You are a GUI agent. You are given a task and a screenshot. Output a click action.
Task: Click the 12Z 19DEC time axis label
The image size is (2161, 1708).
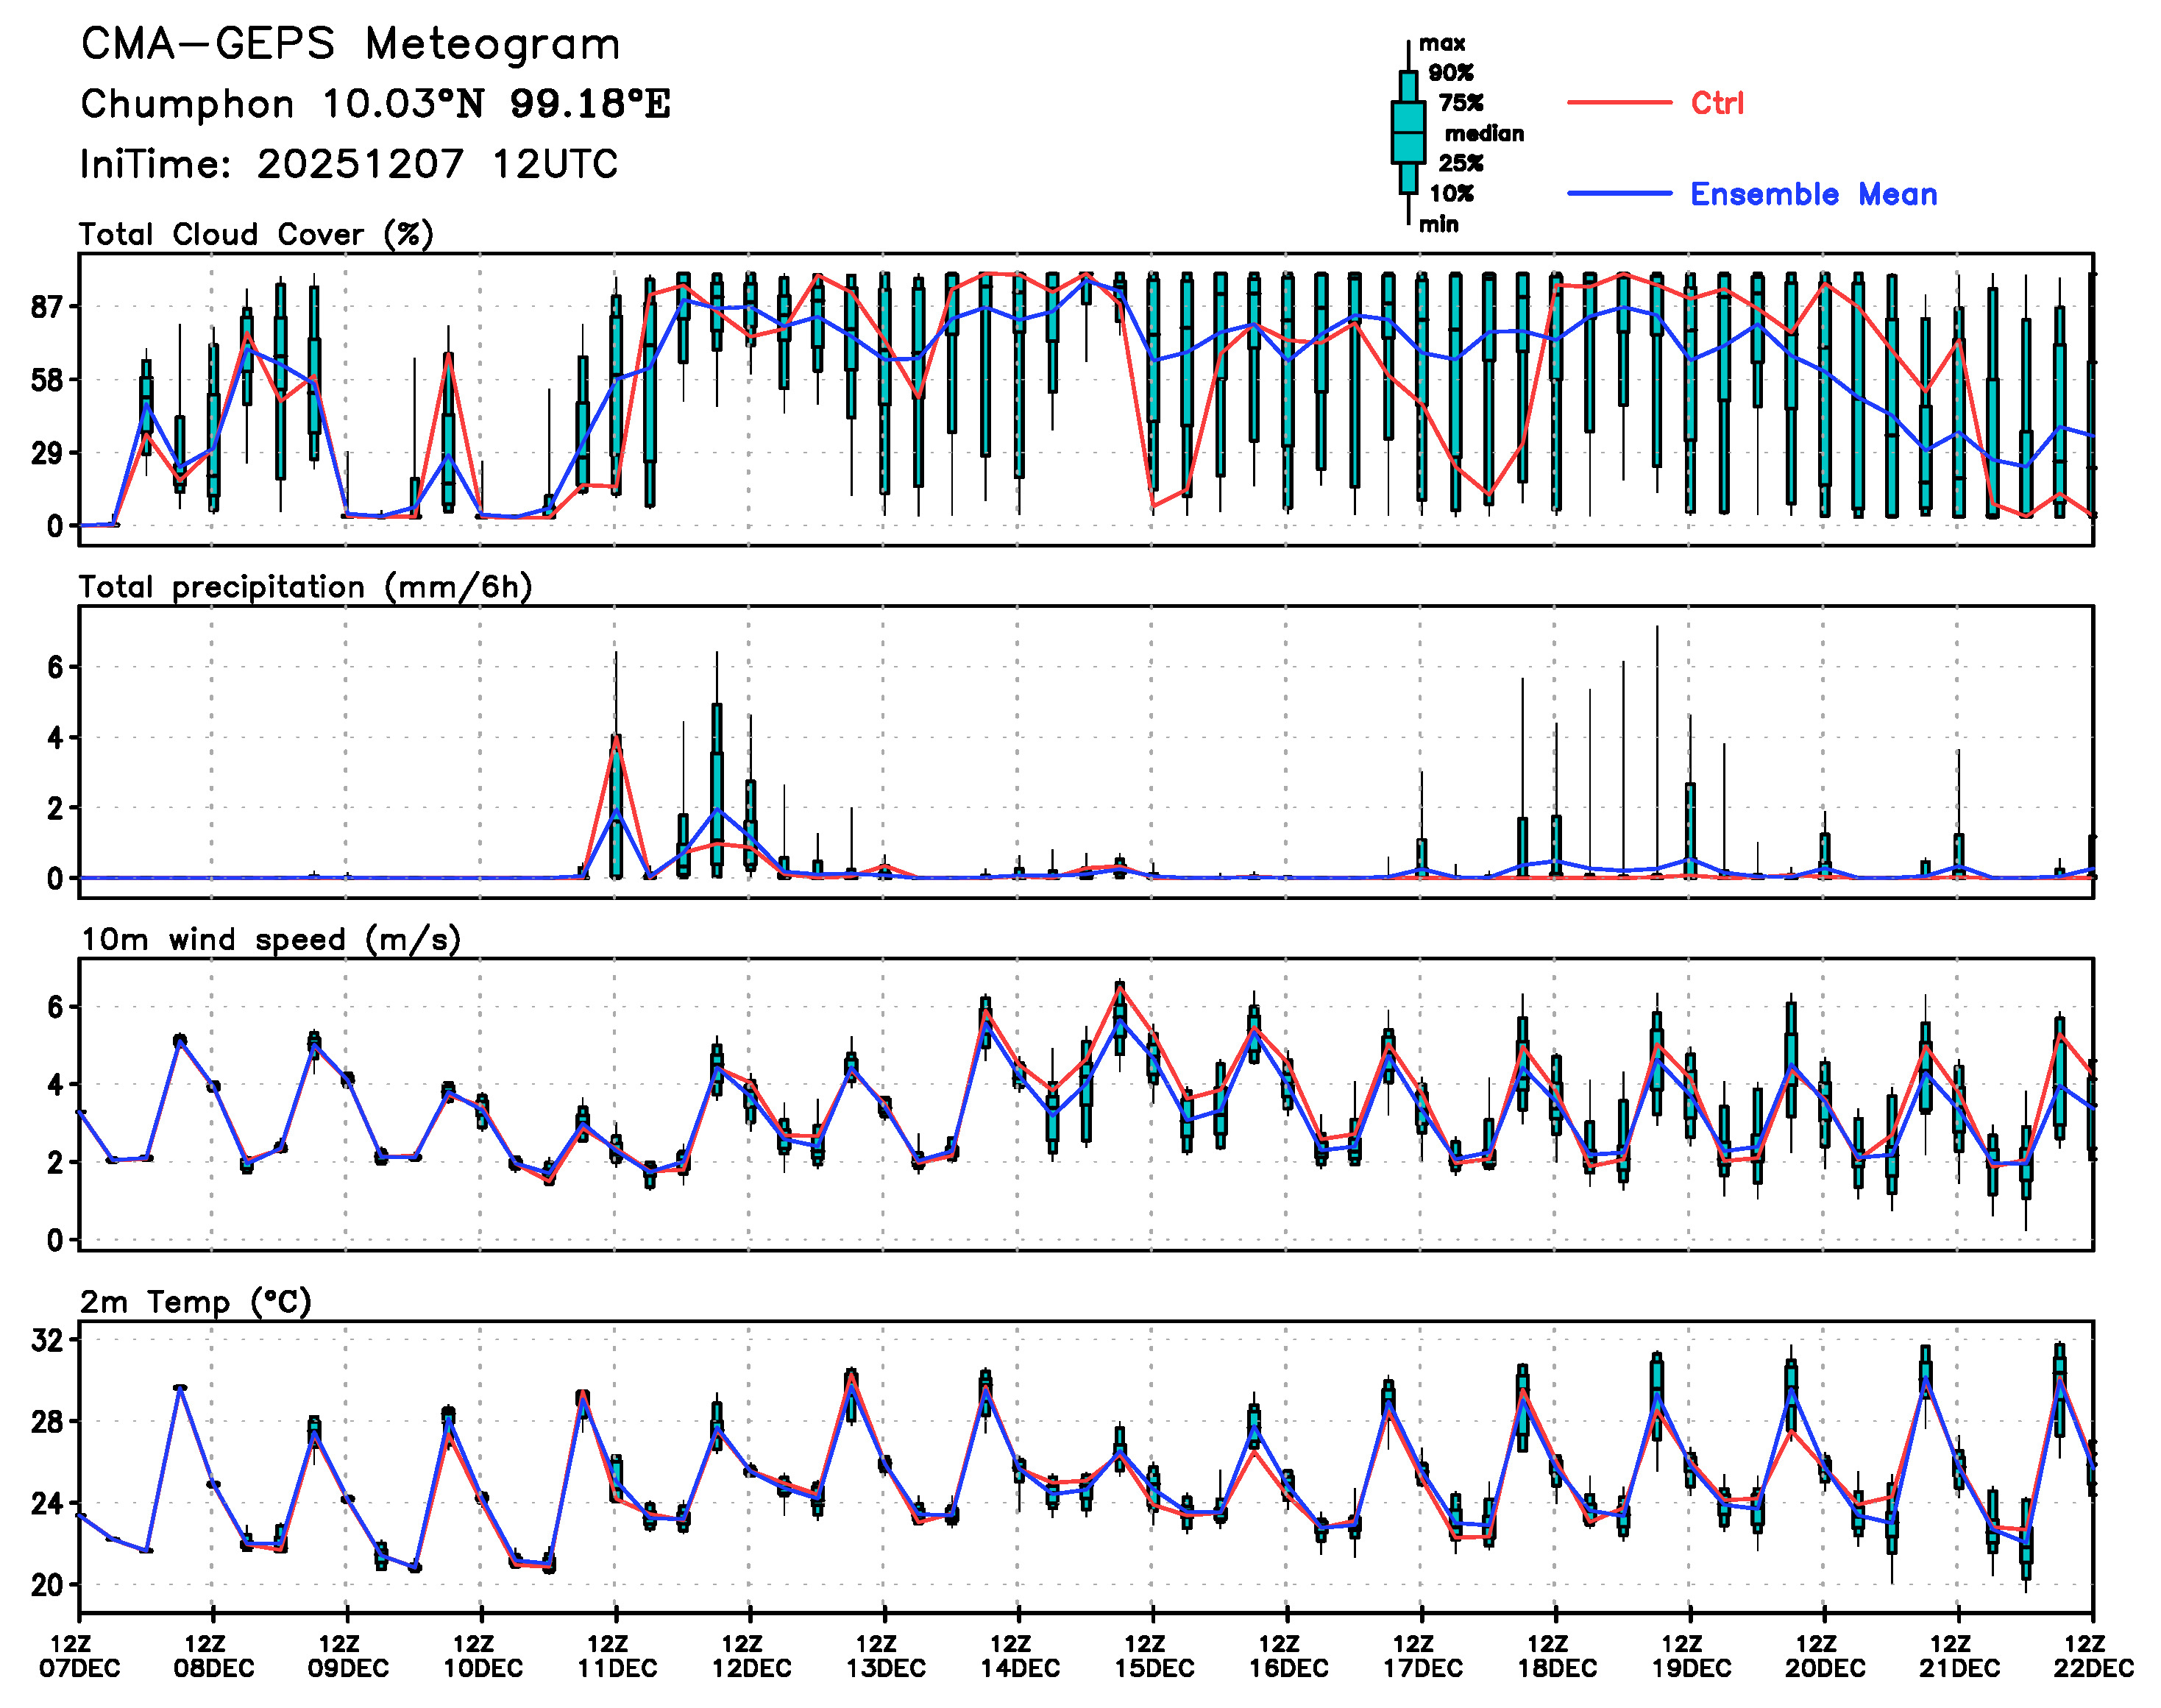click(1690, 1656)
